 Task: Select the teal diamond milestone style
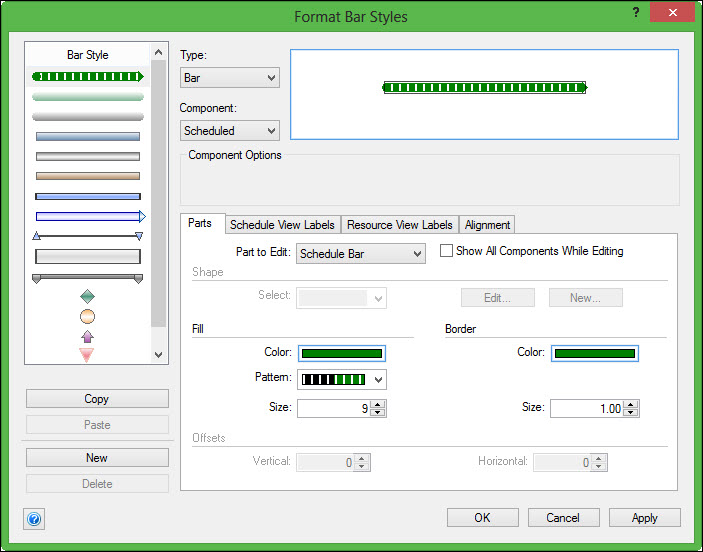coord(87,296)
